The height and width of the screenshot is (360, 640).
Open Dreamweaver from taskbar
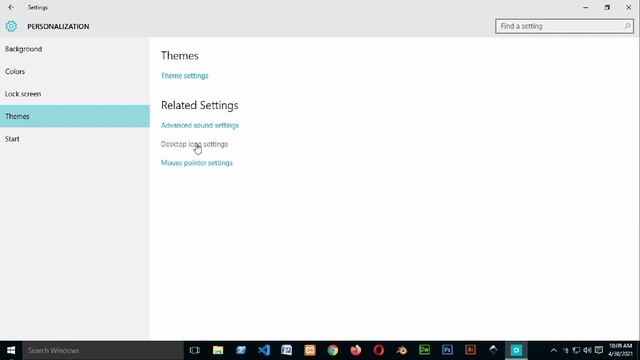(424, 350)
